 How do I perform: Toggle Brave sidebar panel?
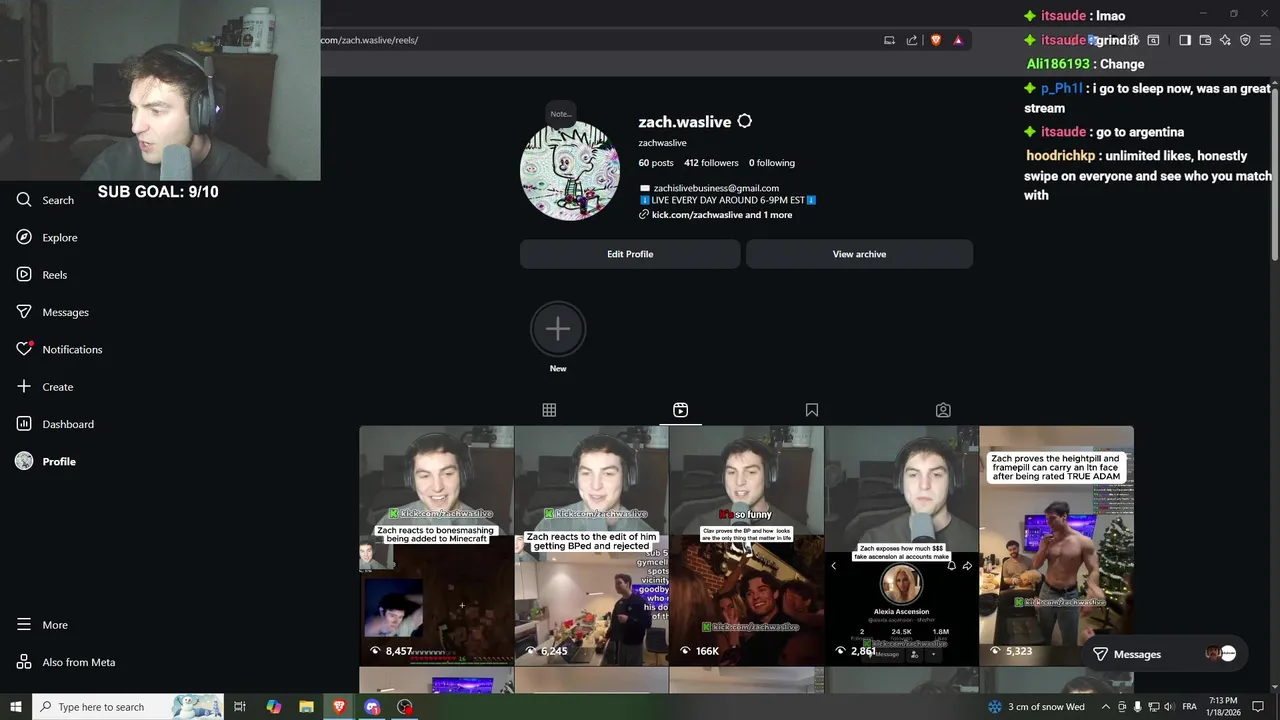click(1185, 40)
